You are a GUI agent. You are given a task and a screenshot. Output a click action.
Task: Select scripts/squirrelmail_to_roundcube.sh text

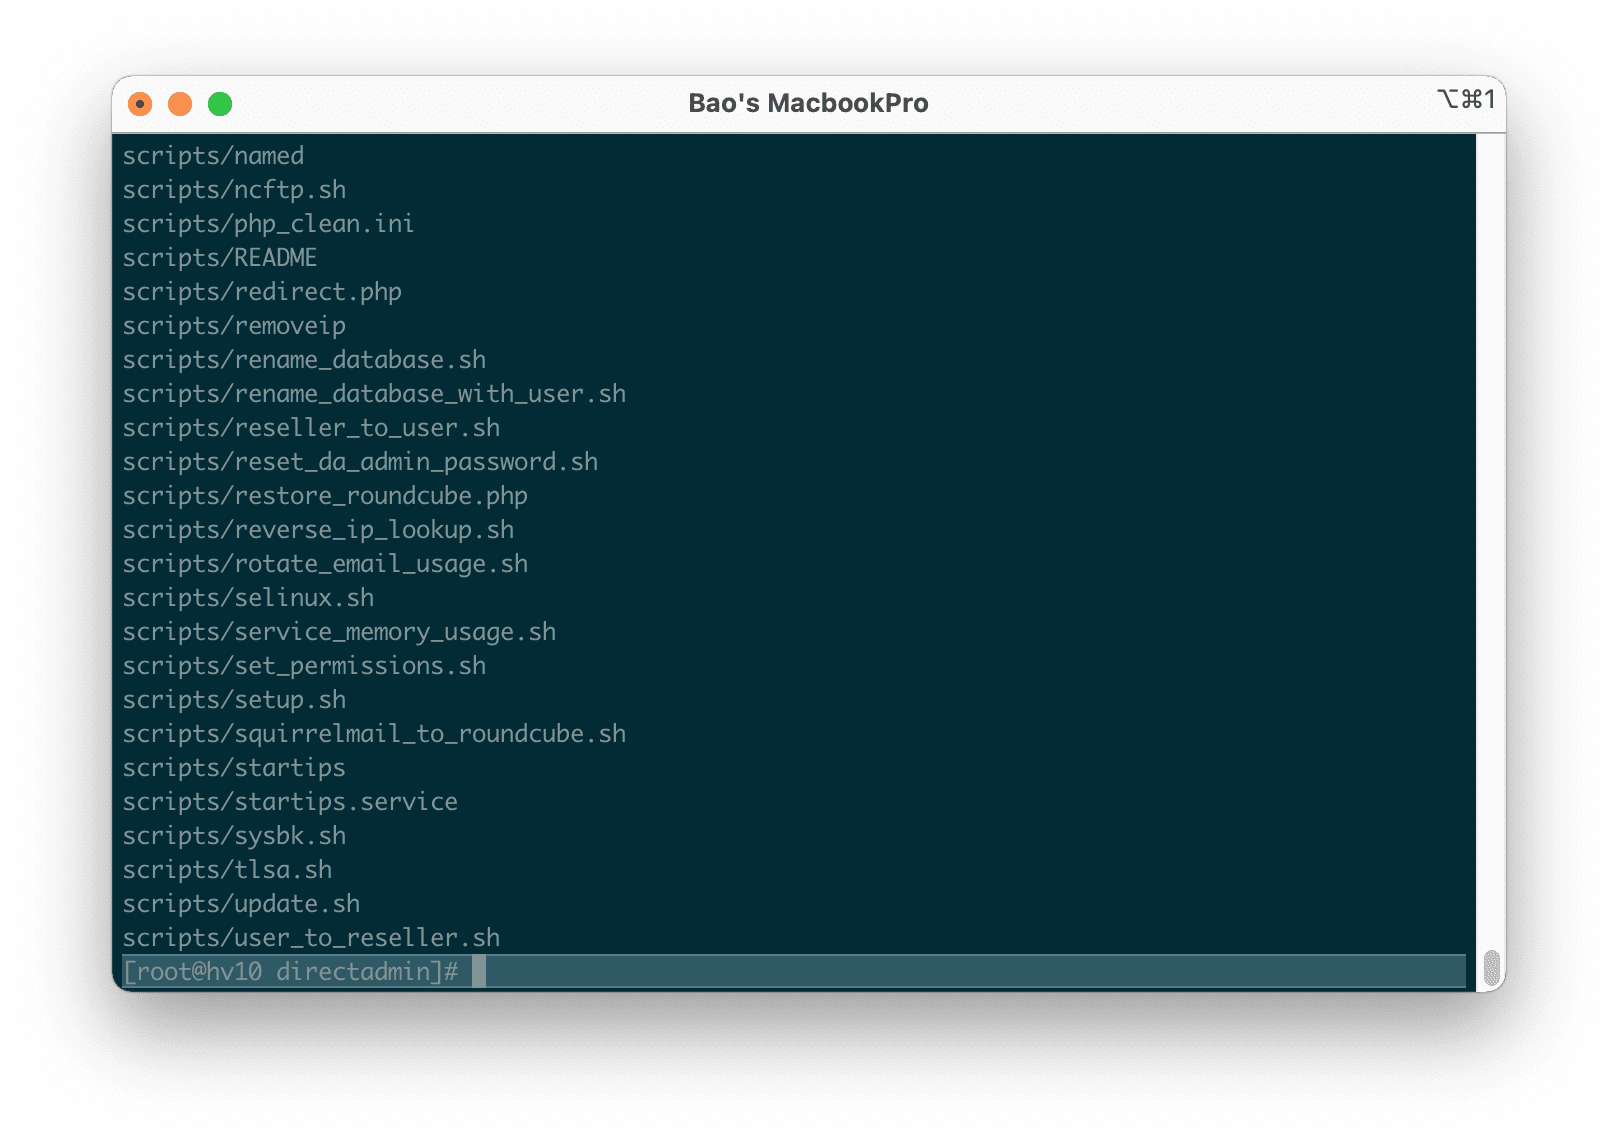coord(374,733)
